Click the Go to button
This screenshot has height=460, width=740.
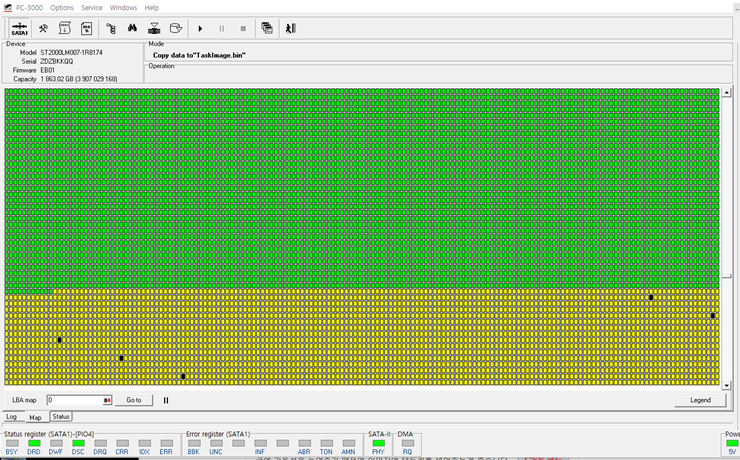click(x=134, y=400)
